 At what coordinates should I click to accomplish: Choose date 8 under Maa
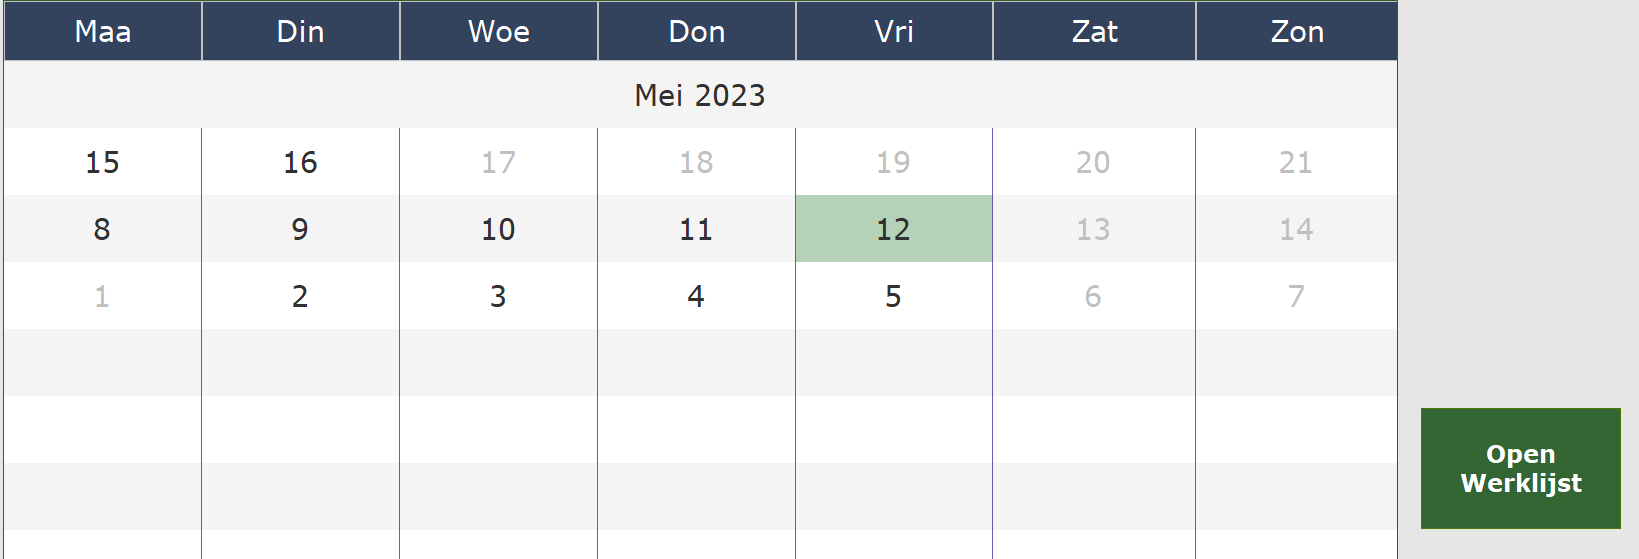pyautogui.click(x=103, y=229)
